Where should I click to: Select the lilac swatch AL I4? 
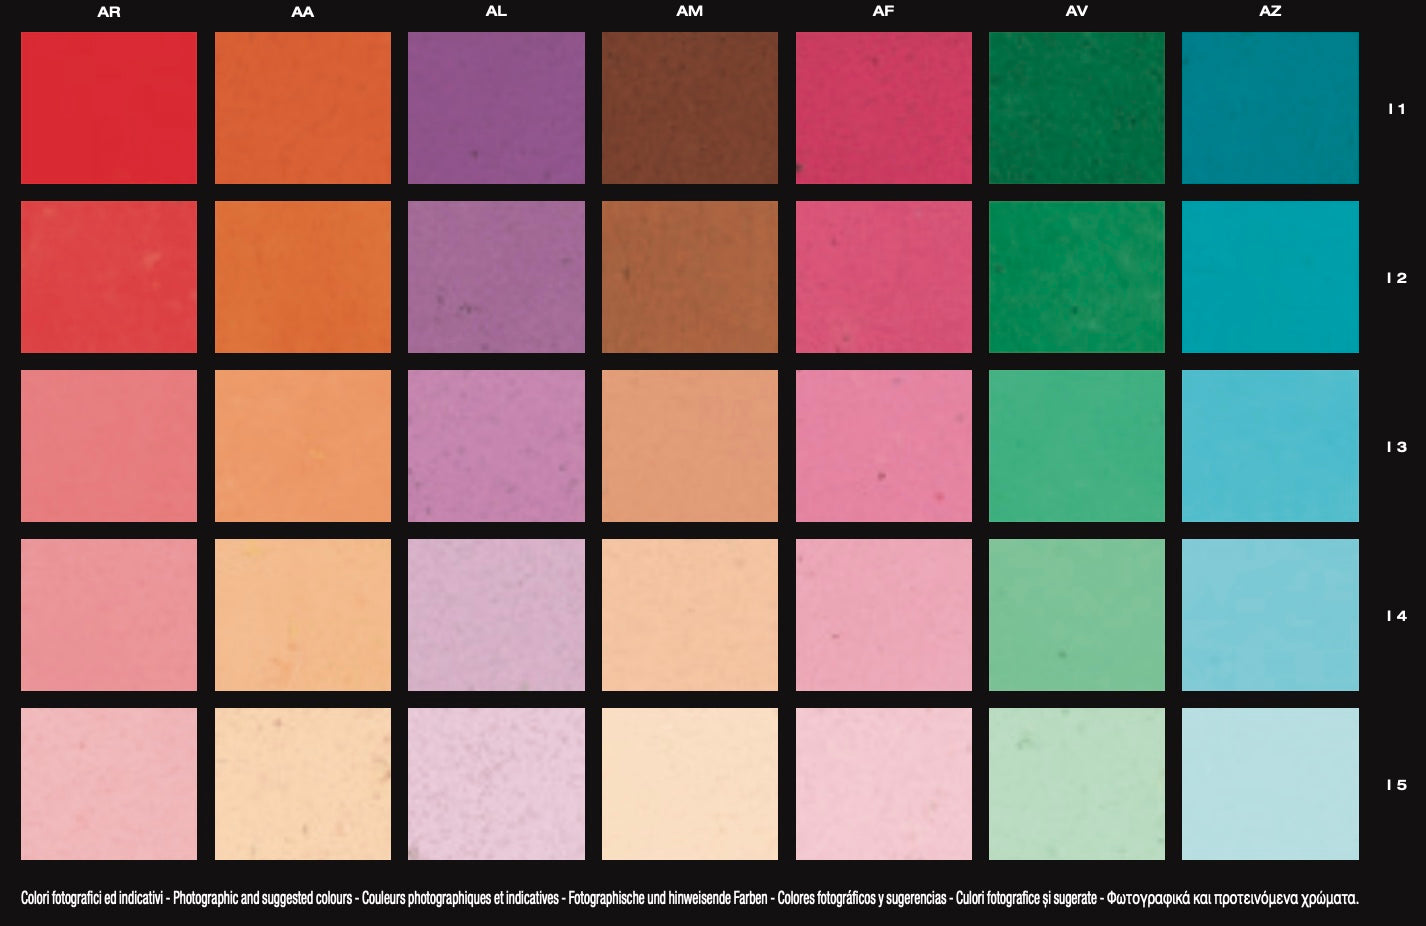[496, 615]
